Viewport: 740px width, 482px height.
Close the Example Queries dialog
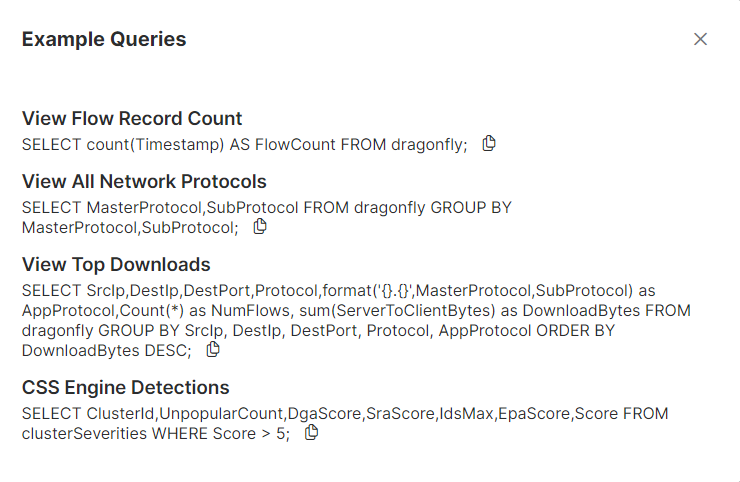700,39
